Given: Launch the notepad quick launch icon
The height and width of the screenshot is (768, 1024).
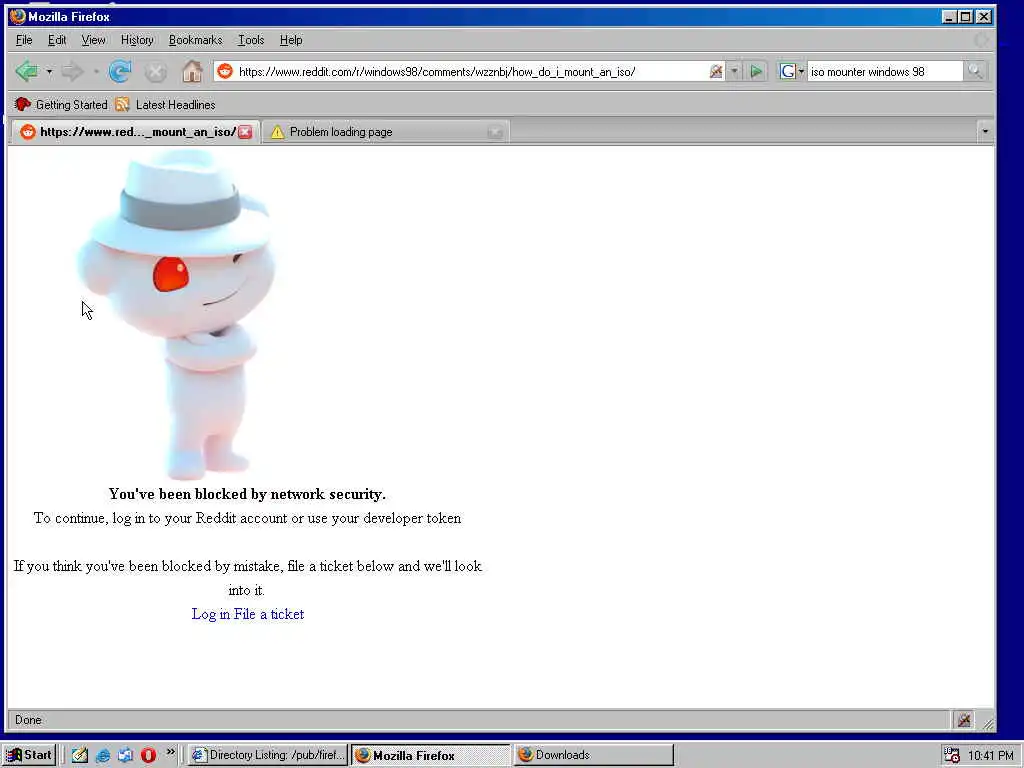Looking at the screenshot, I should tap(80, 755).
